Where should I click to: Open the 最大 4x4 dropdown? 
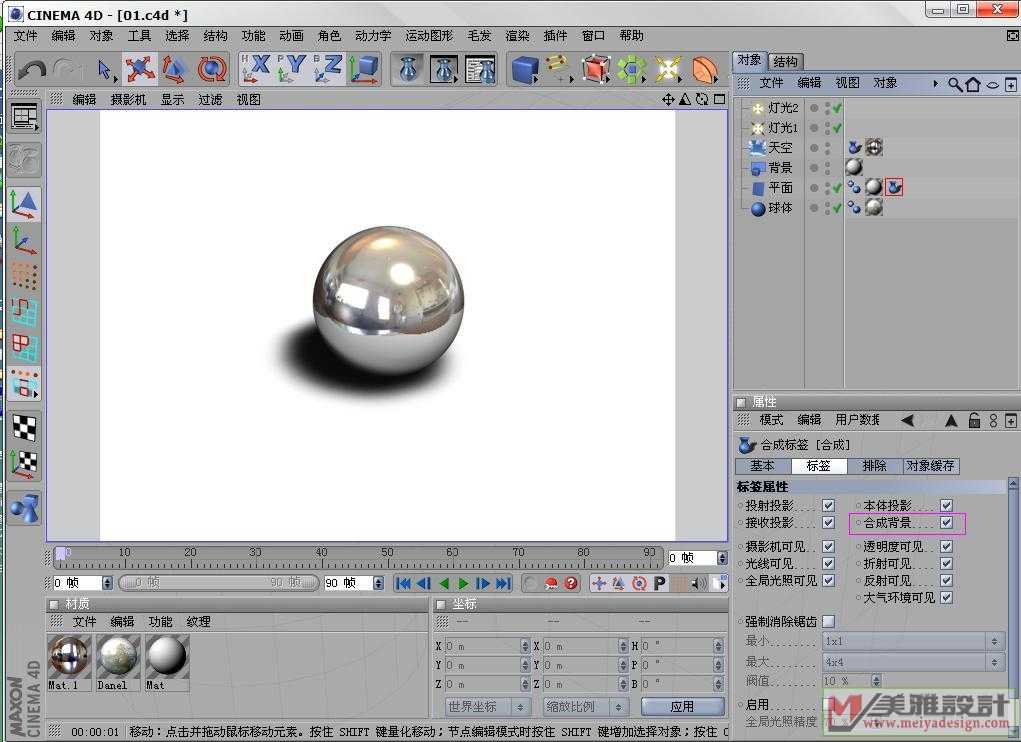point(912,662)
